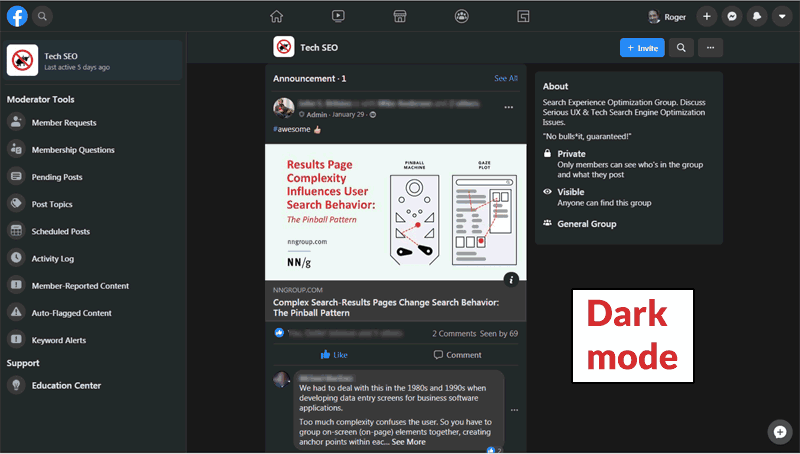Screen dimensions: 800x454
Task: Like the announcement post
Action: click(334, 355)
